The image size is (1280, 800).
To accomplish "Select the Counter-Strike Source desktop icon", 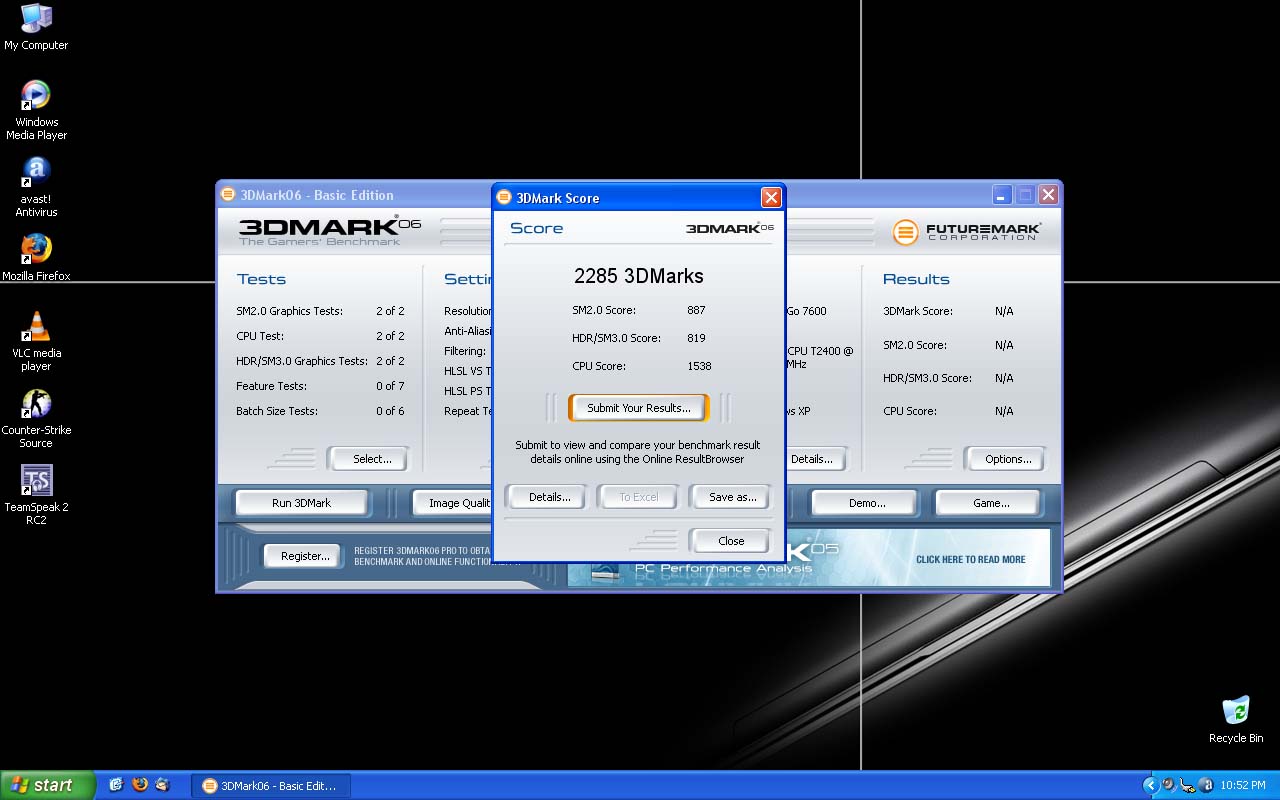I will (36, 418).
